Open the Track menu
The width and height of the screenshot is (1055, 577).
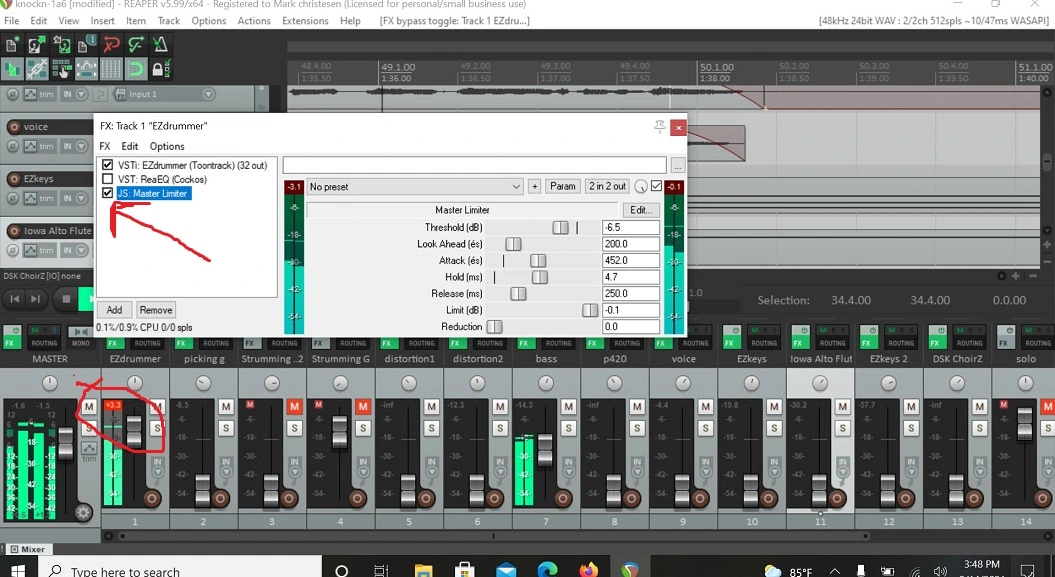[x=168, y=21]
